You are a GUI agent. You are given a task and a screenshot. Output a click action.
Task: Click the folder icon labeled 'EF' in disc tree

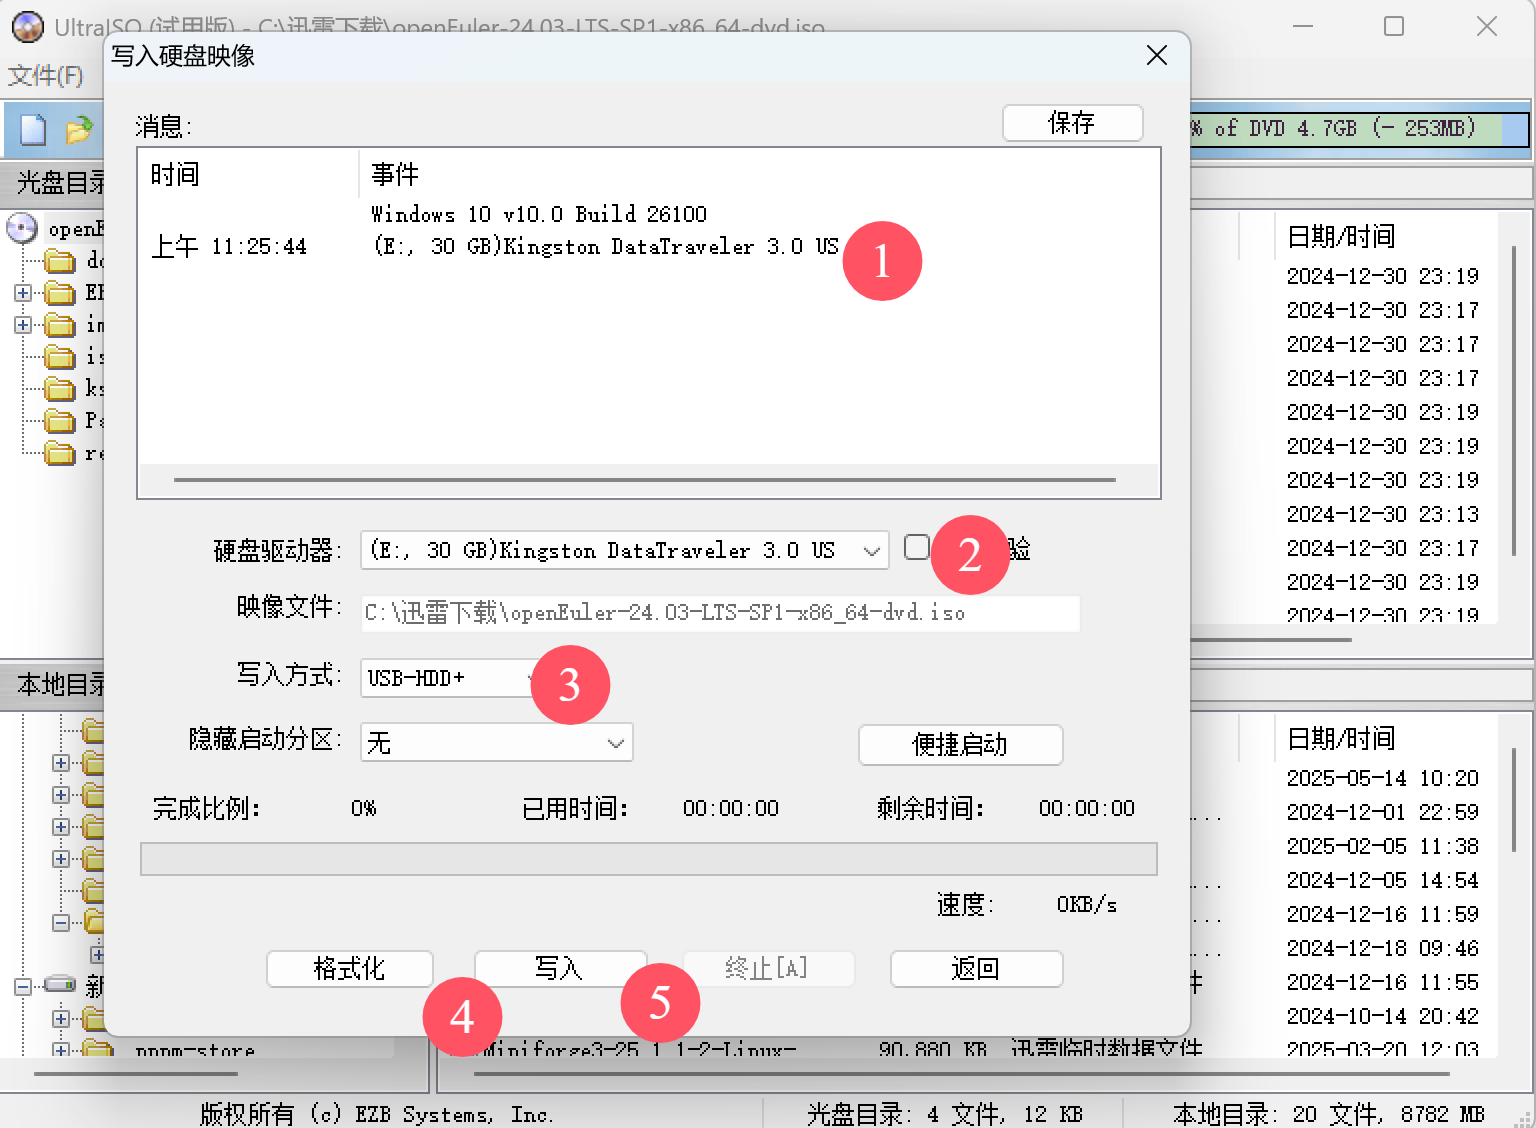click(x=60, y=293)
